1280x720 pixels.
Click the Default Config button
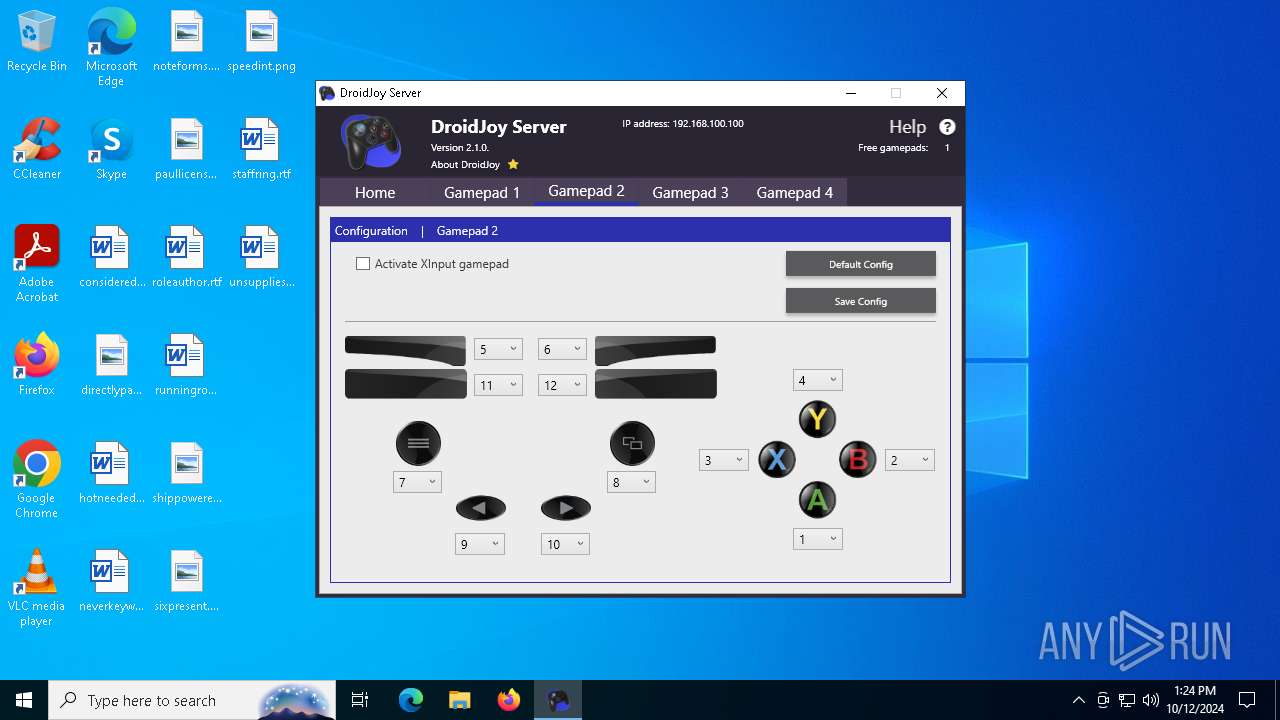(861, 264)
